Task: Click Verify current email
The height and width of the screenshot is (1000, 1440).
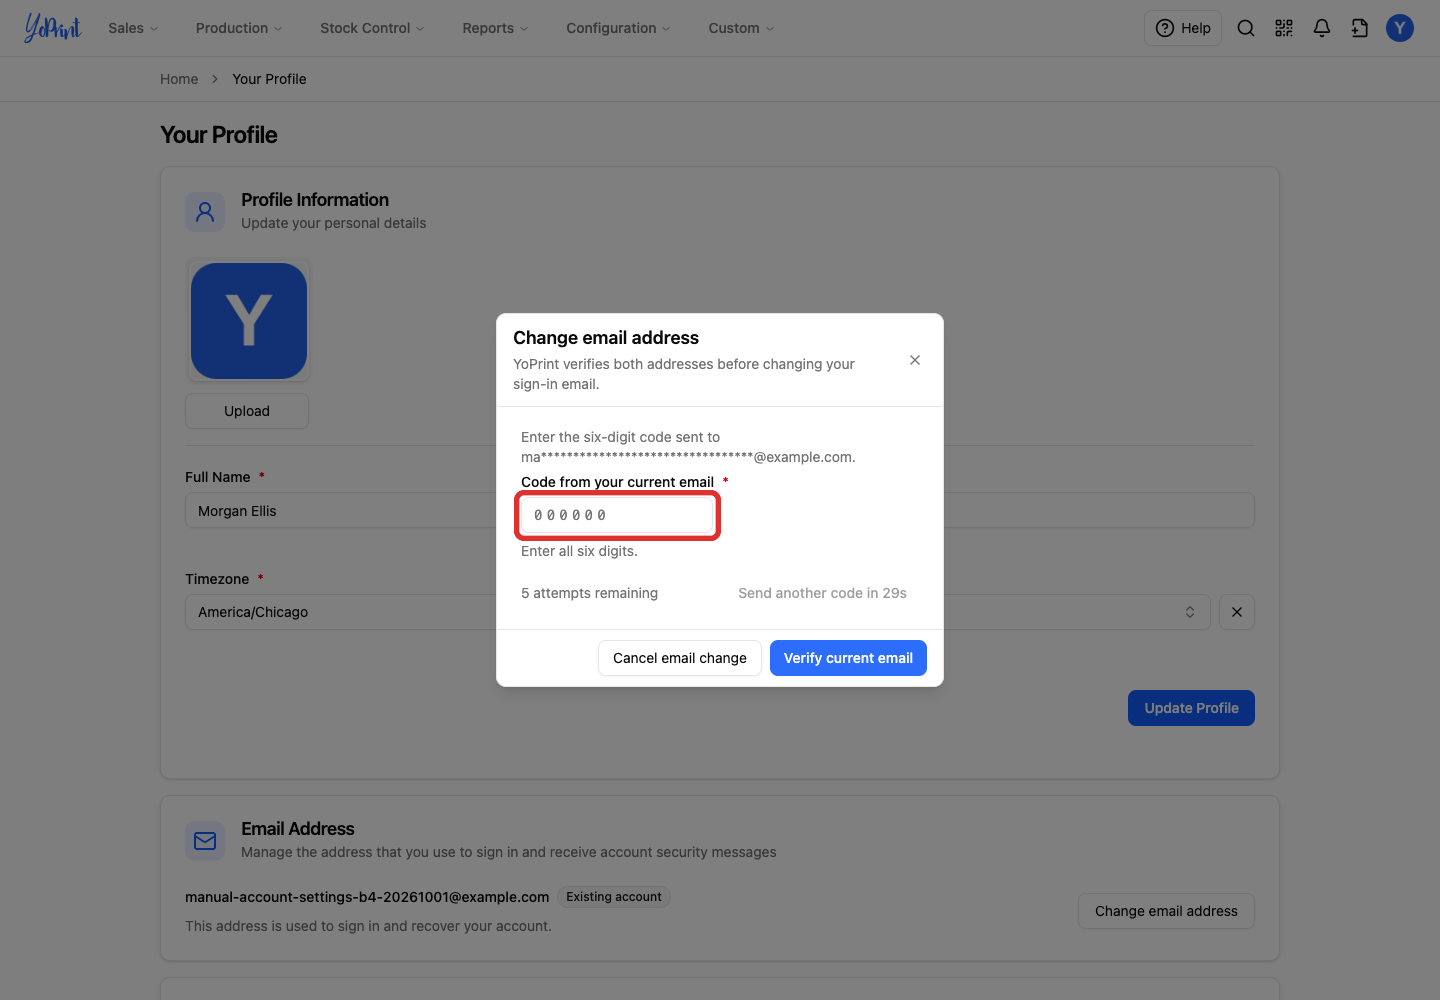Action: (848, 658)
